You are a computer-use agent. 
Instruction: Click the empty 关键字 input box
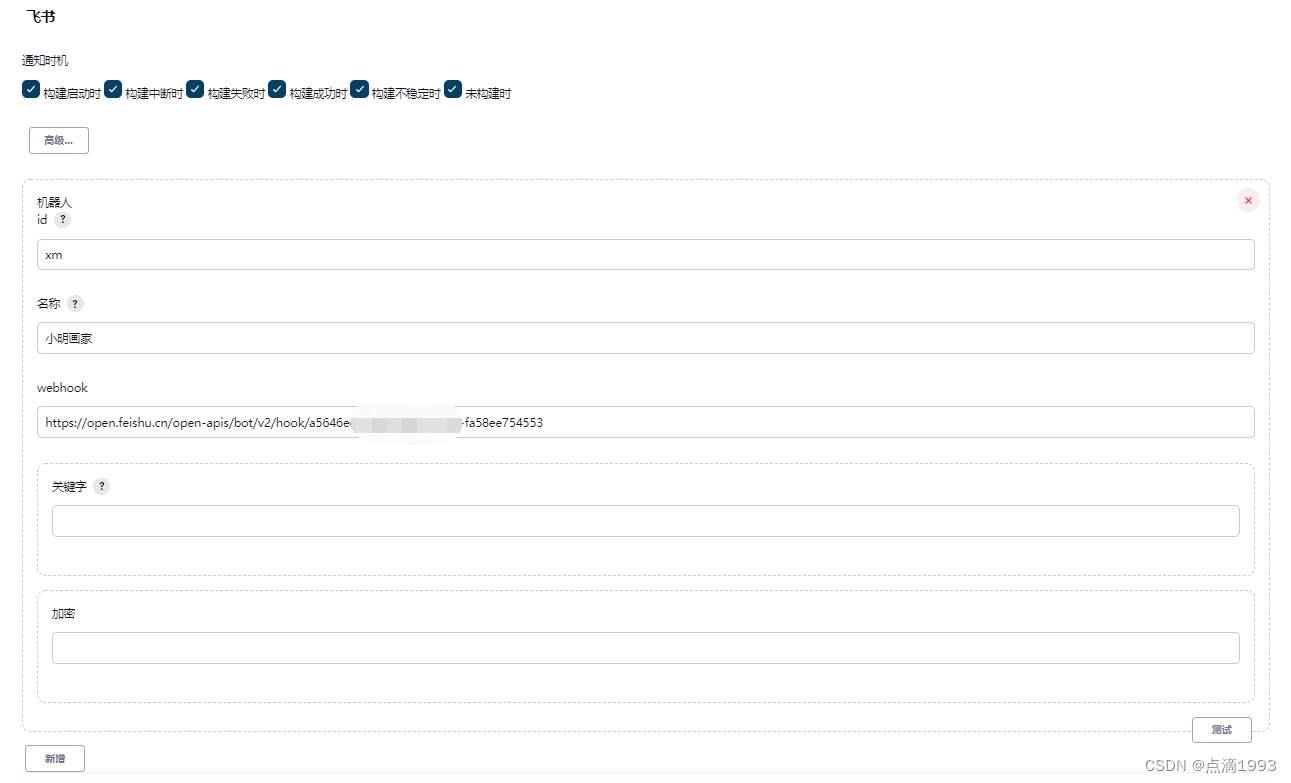coord(645,520)
